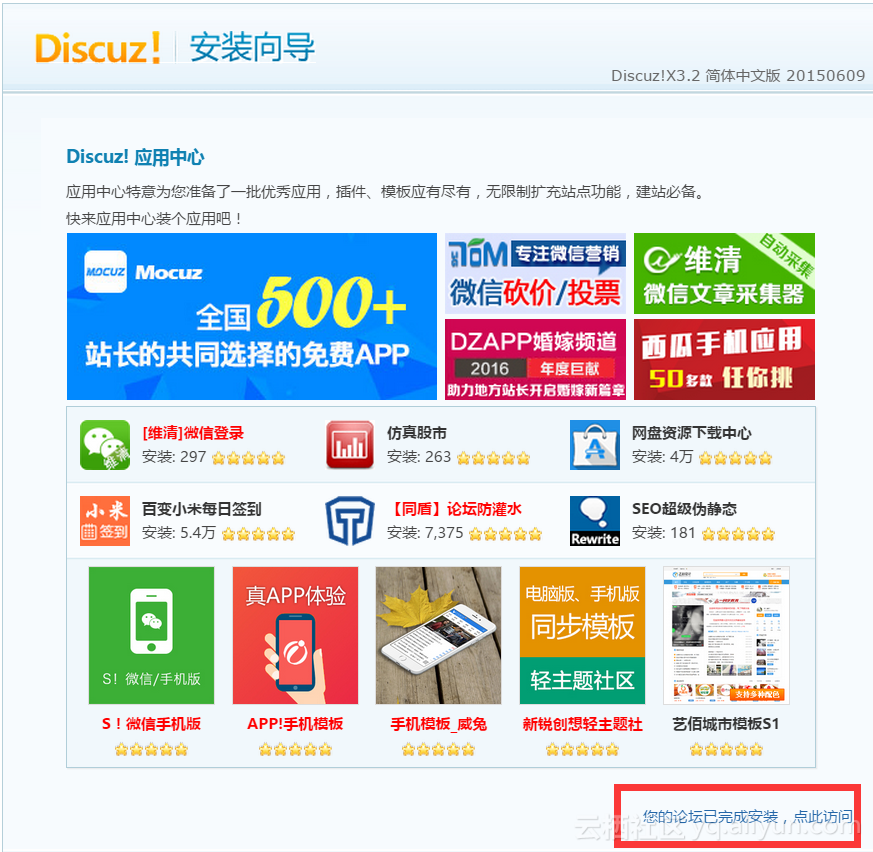The height and width of the screenshot is (852, 873).
Task: Click the star rating under 艺佰城市模板S1
Action: [726, 750]
